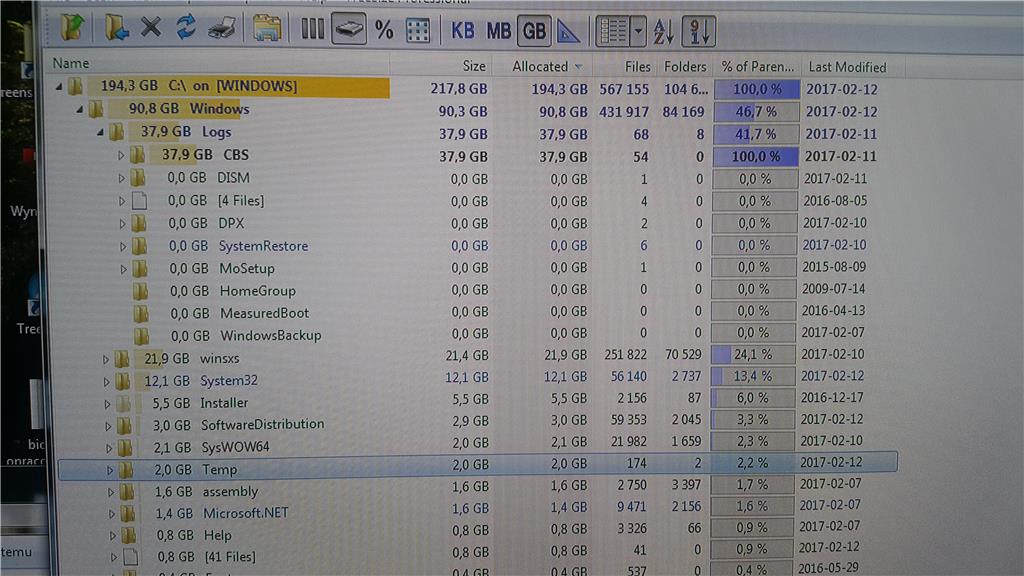The width and height of the screenshot is (1024, 576).
Task: Click automatic units triangle ruler icon
Action: click(568, 31)
